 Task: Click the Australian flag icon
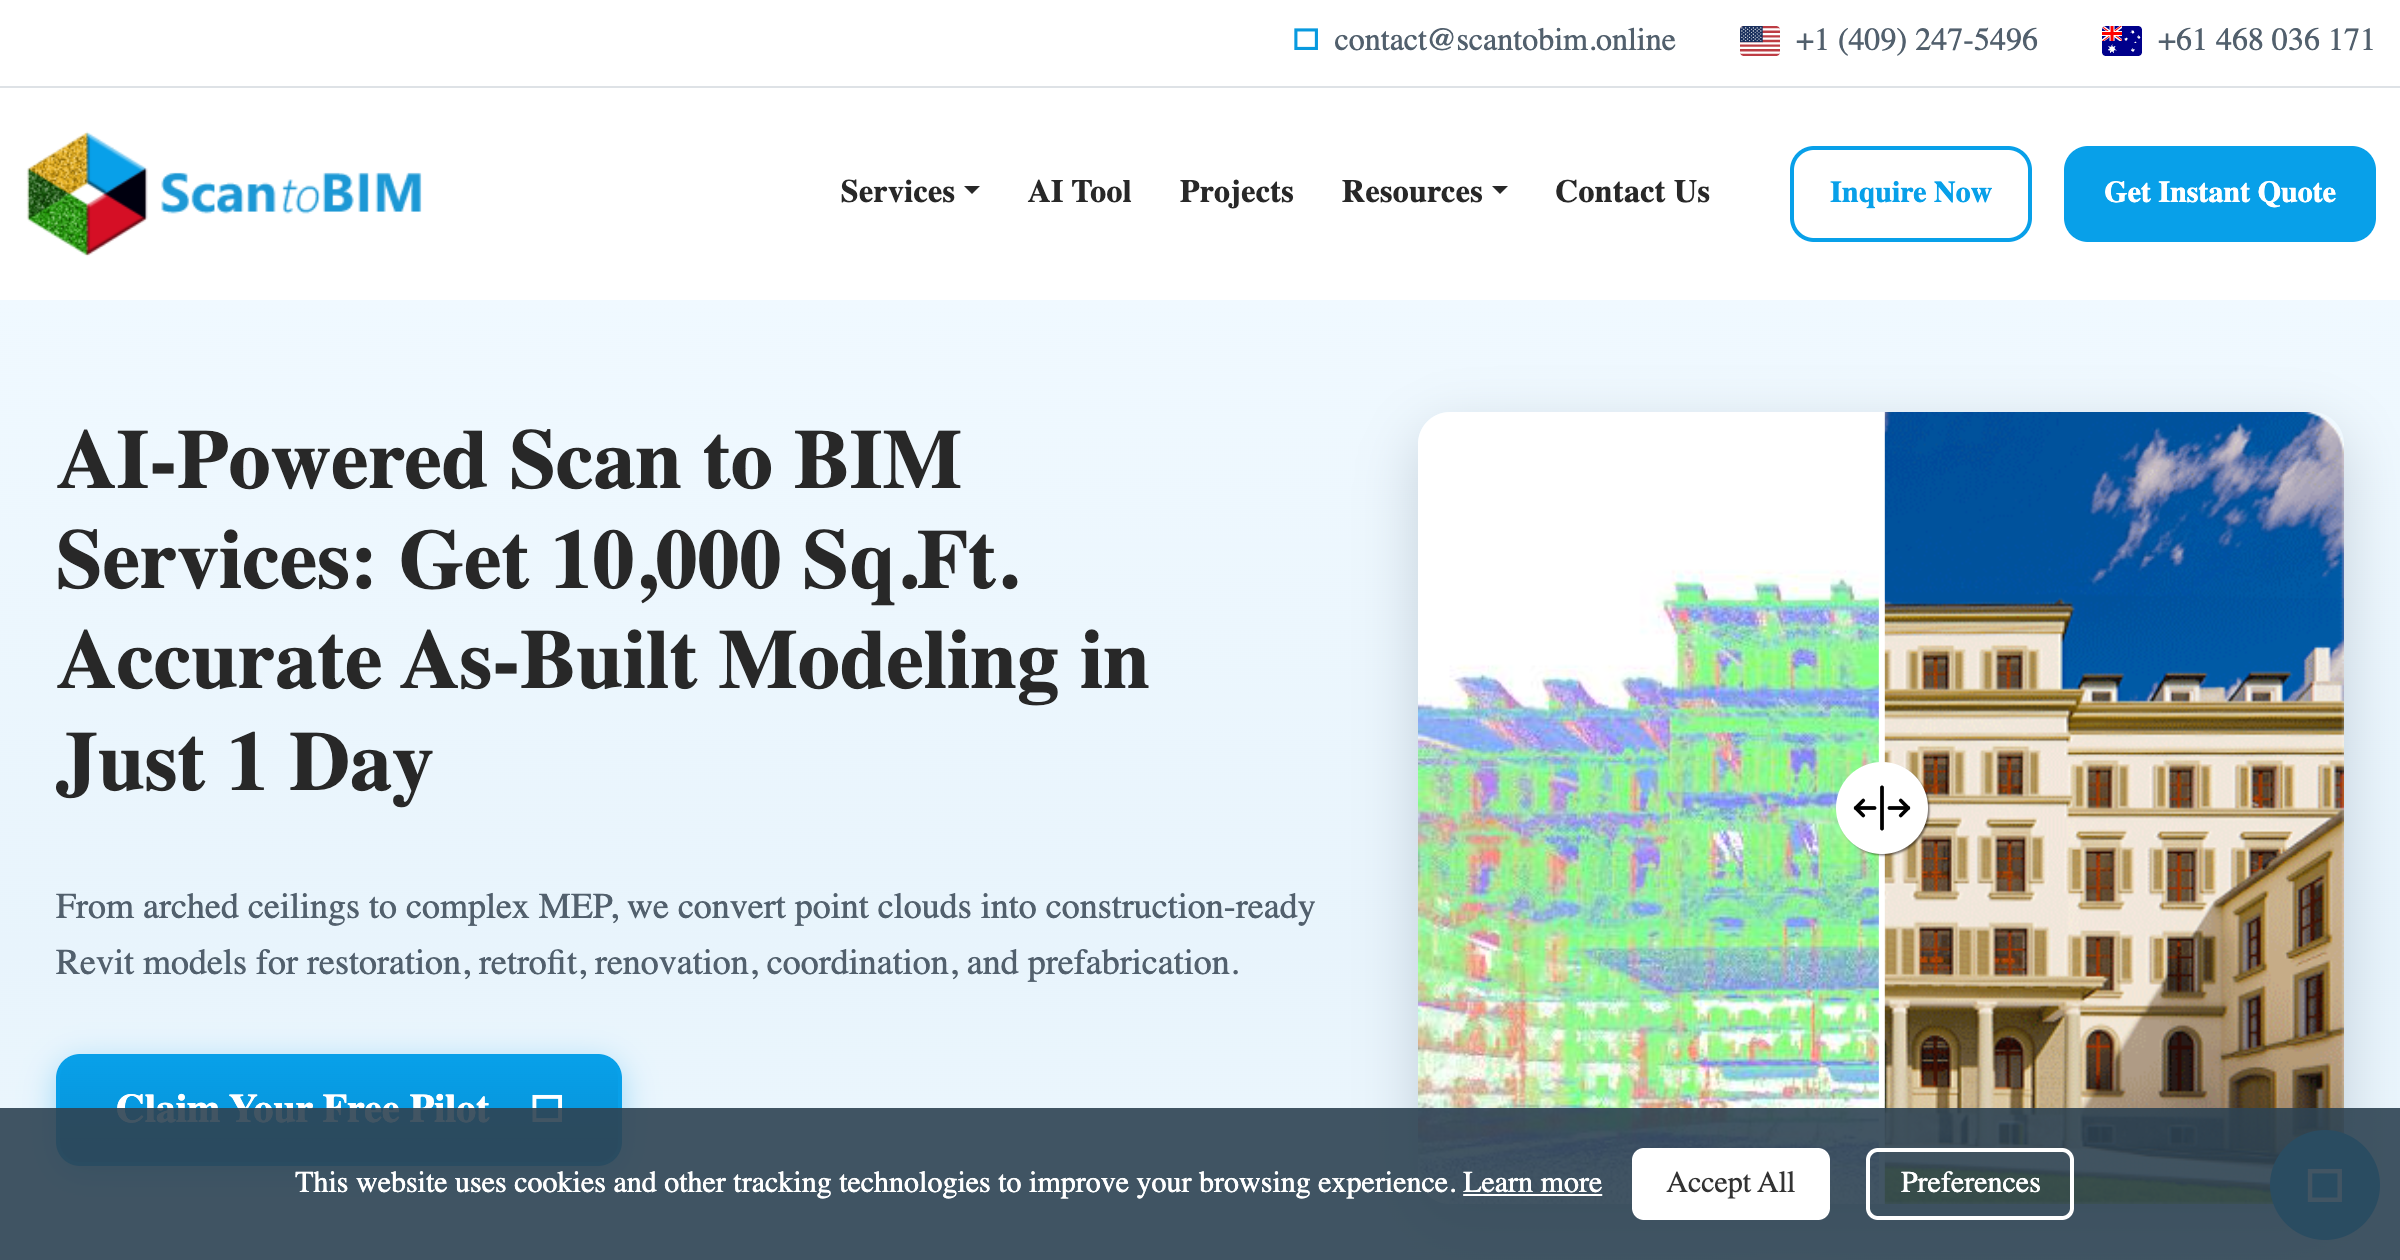click(2121, 41)
